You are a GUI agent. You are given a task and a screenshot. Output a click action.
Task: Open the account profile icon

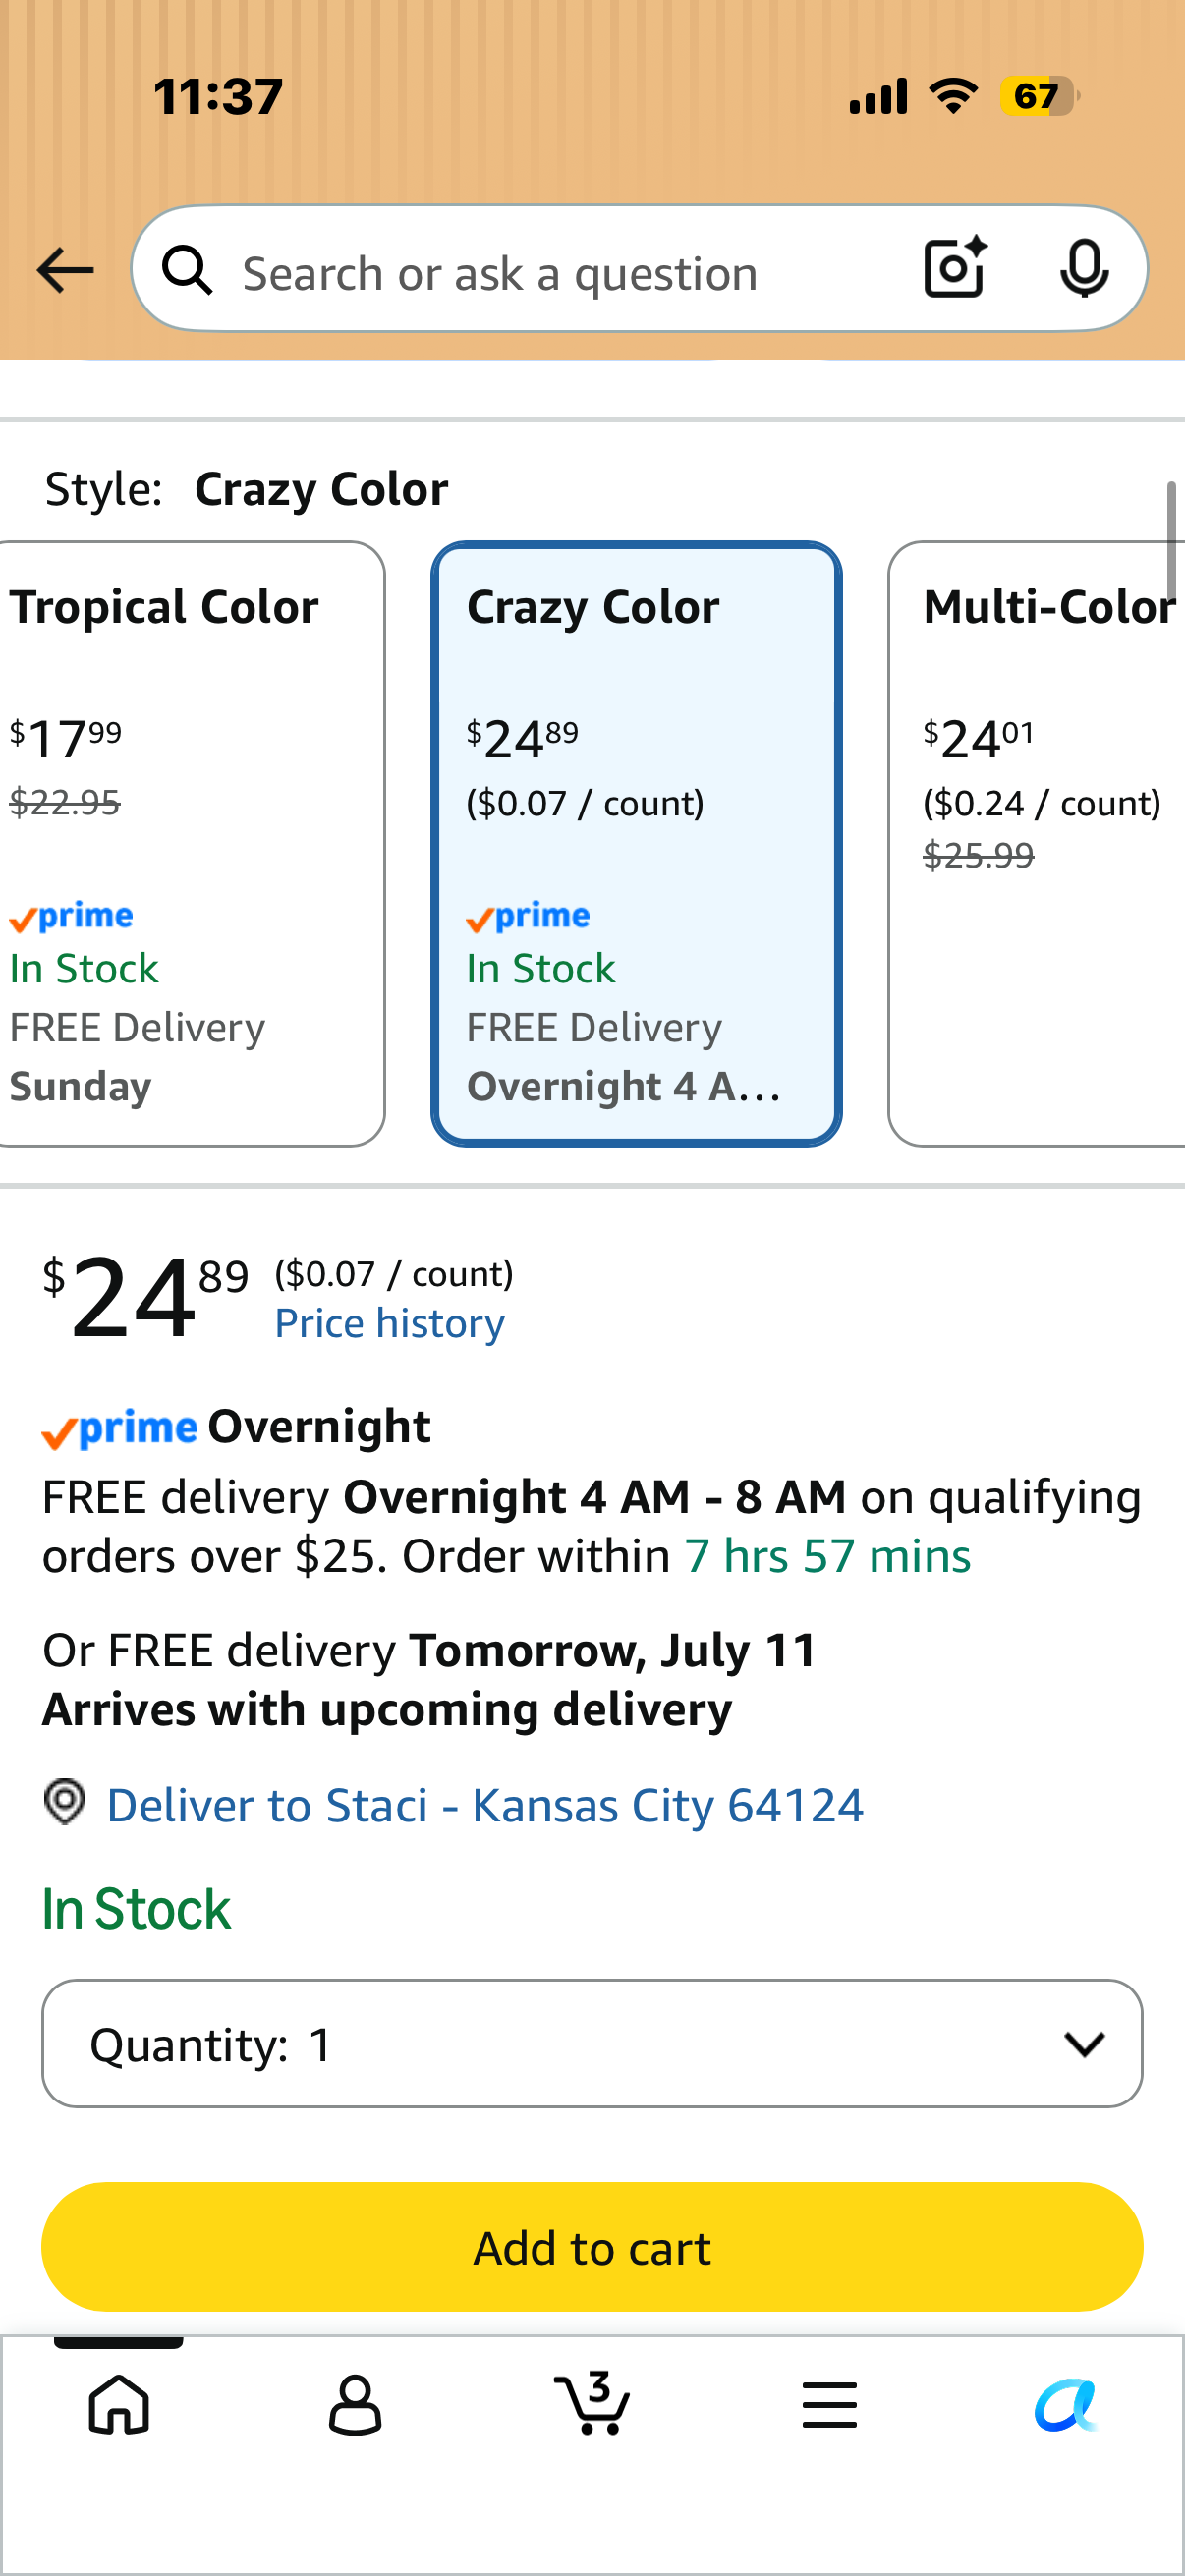[x=355, y=2405]
